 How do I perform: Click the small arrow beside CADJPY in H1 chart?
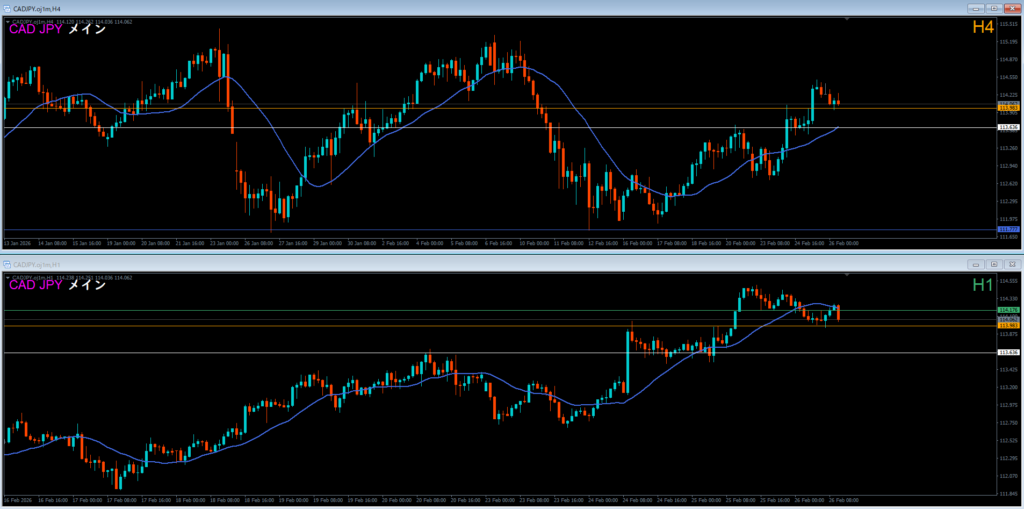coord(7,274)
